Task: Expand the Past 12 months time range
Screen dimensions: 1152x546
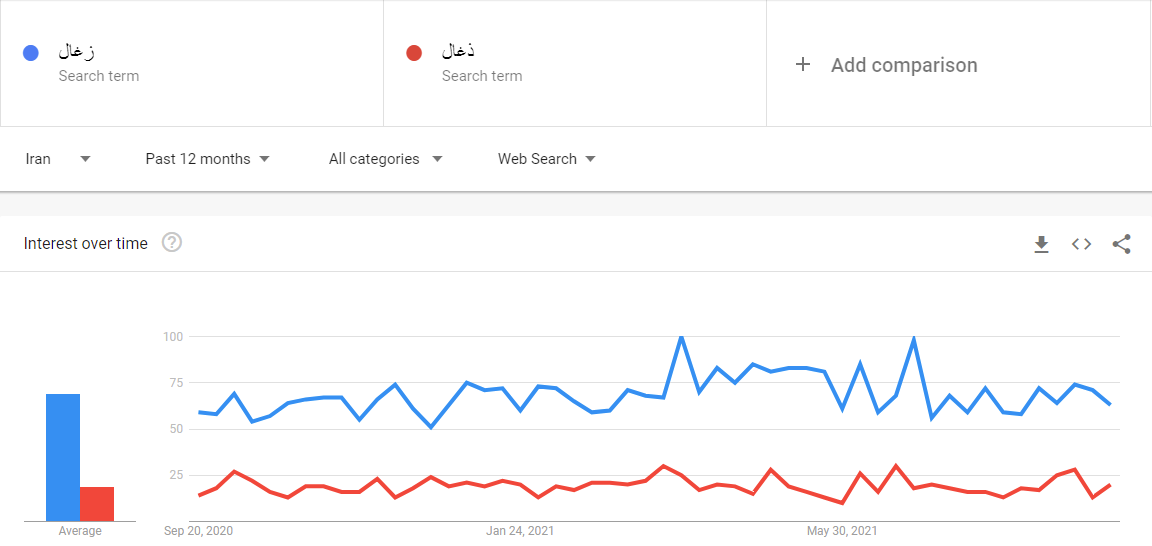Action: (x=207, y=159)
